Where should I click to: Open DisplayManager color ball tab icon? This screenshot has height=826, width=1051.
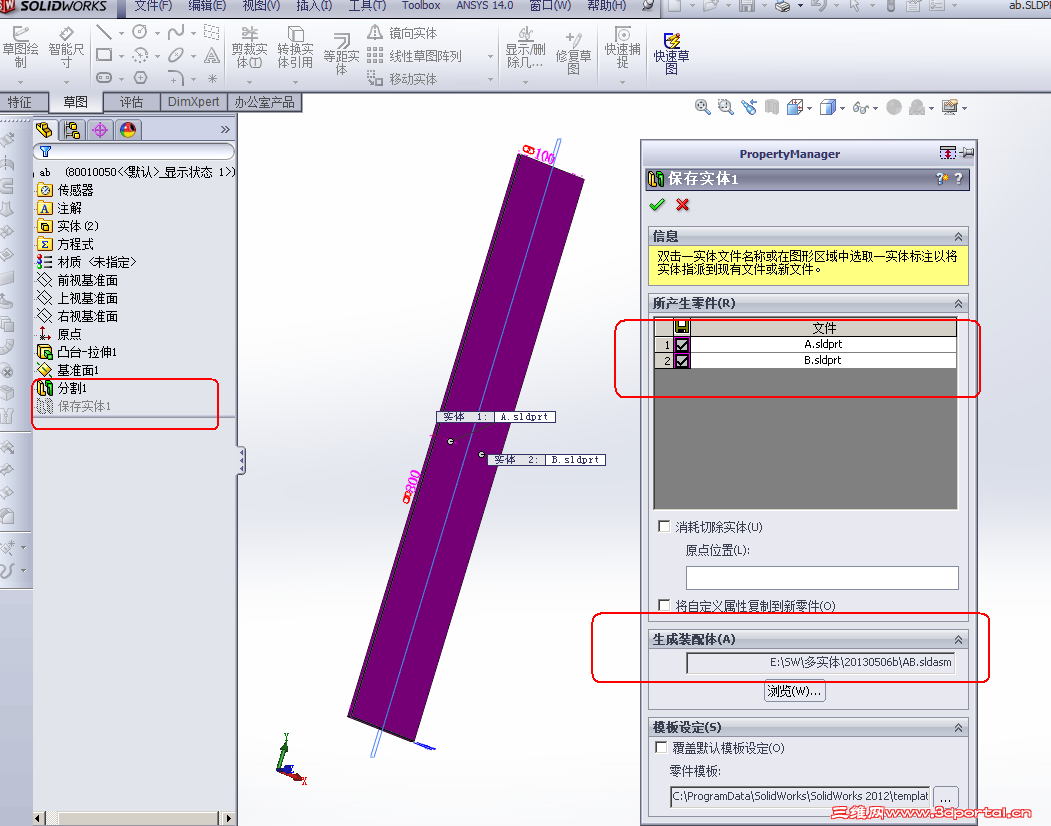pos(128,130)
